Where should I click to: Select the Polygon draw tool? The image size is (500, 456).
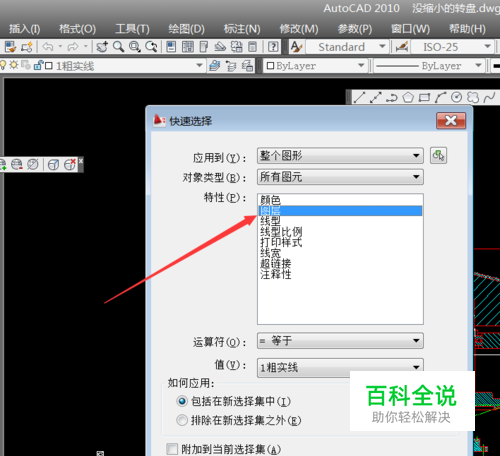pyautogui.click(x=408, y=97)
